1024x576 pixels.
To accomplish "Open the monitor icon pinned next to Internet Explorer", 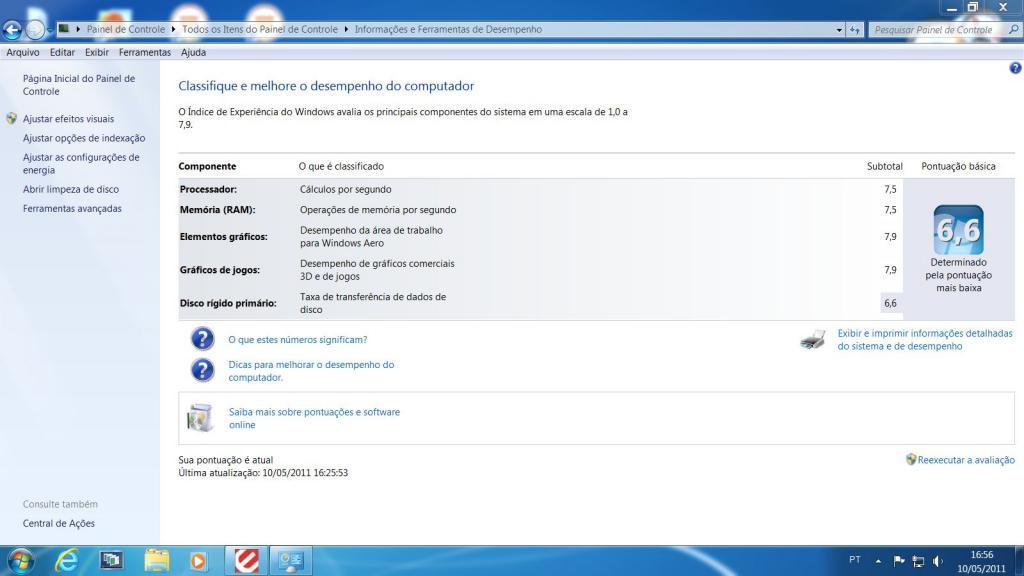I will pyautogui.click(x=112, y=560).
